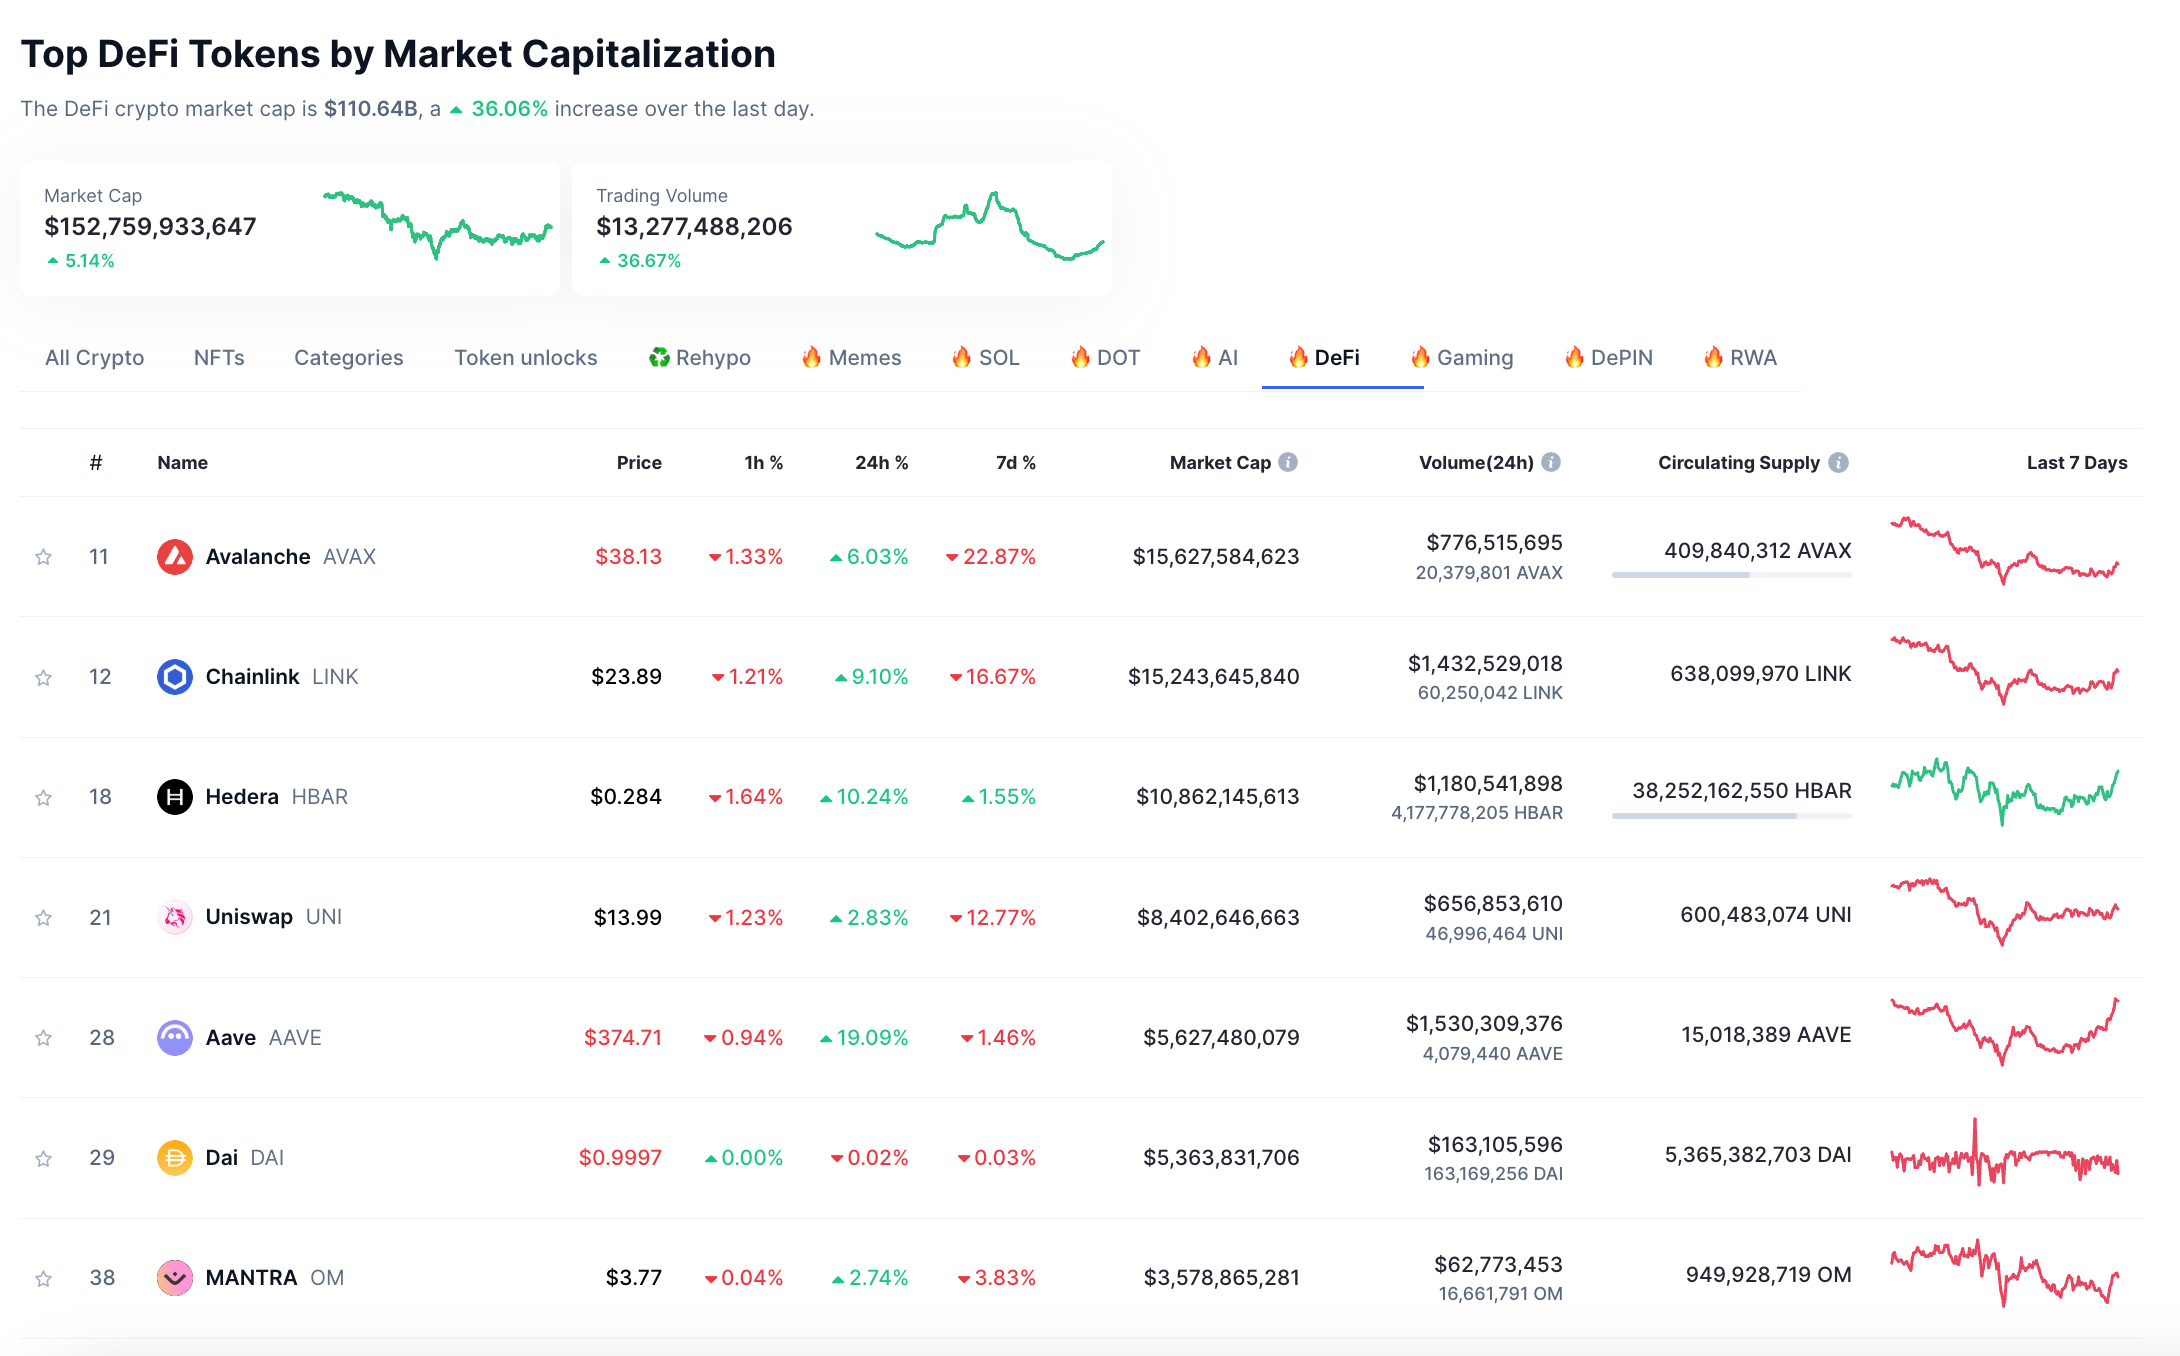Click the fire icon beside Gaming

1420,357
